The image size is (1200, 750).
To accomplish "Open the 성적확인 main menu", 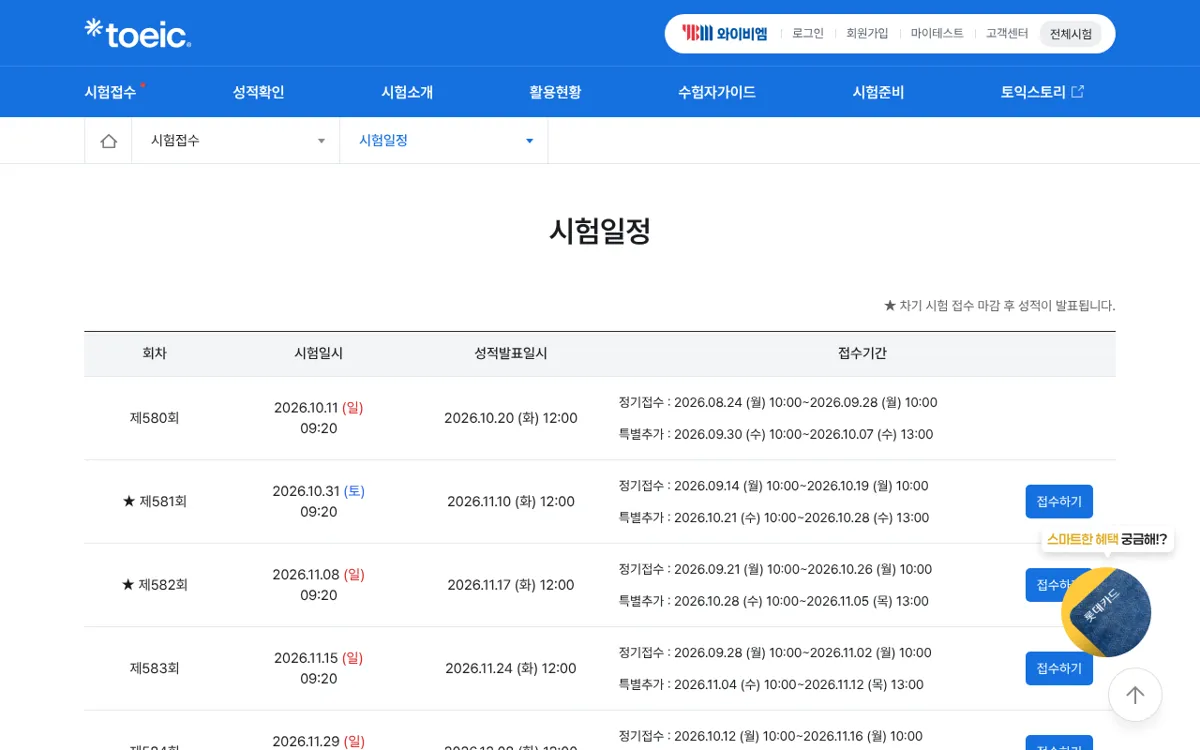I will point(258,92).
